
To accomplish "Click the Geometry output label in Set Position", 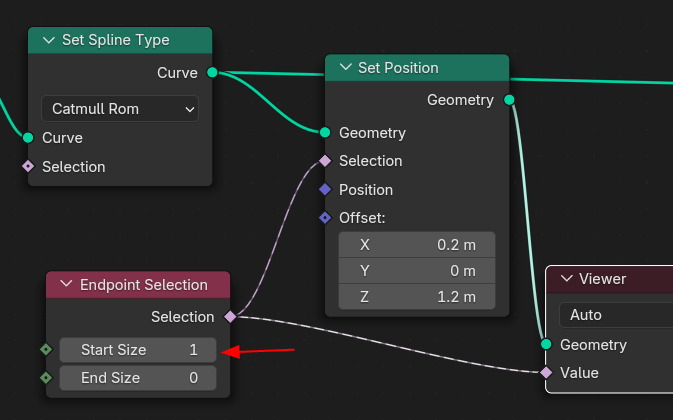I will click(460, 100).
